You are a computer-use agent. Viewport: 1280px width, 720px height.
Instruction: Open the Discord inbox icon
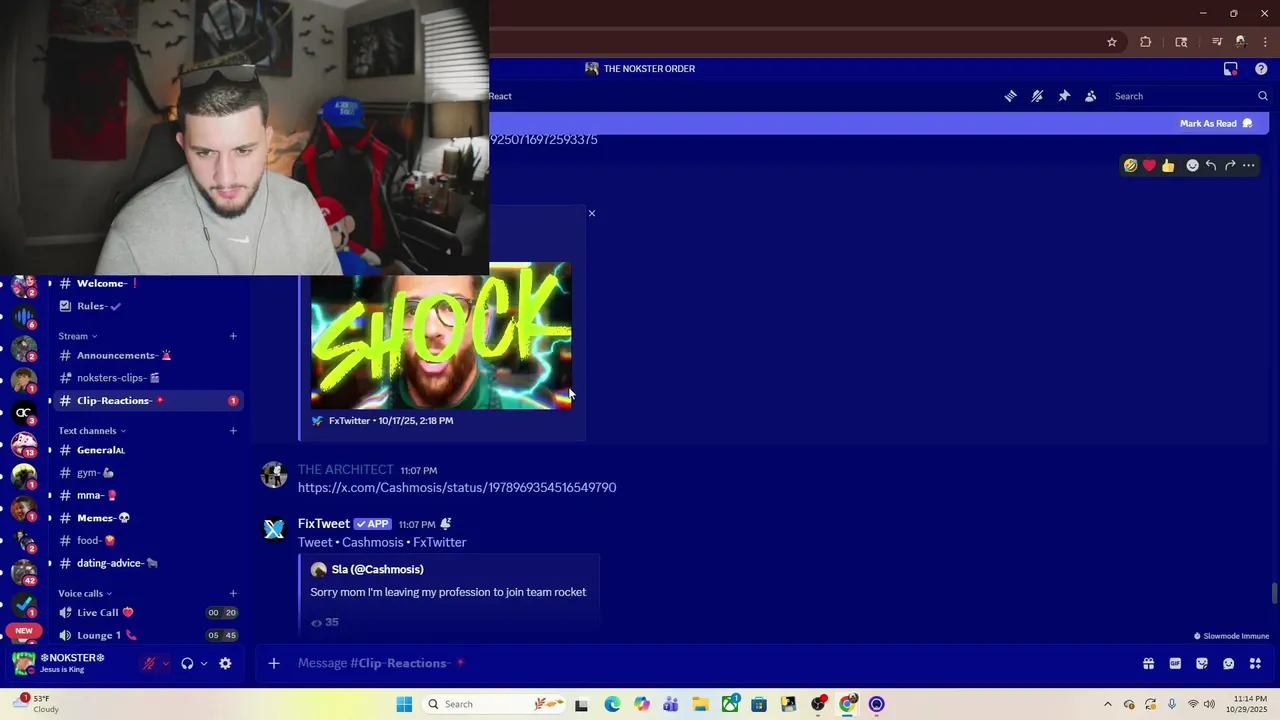[x=1231, y=69]
